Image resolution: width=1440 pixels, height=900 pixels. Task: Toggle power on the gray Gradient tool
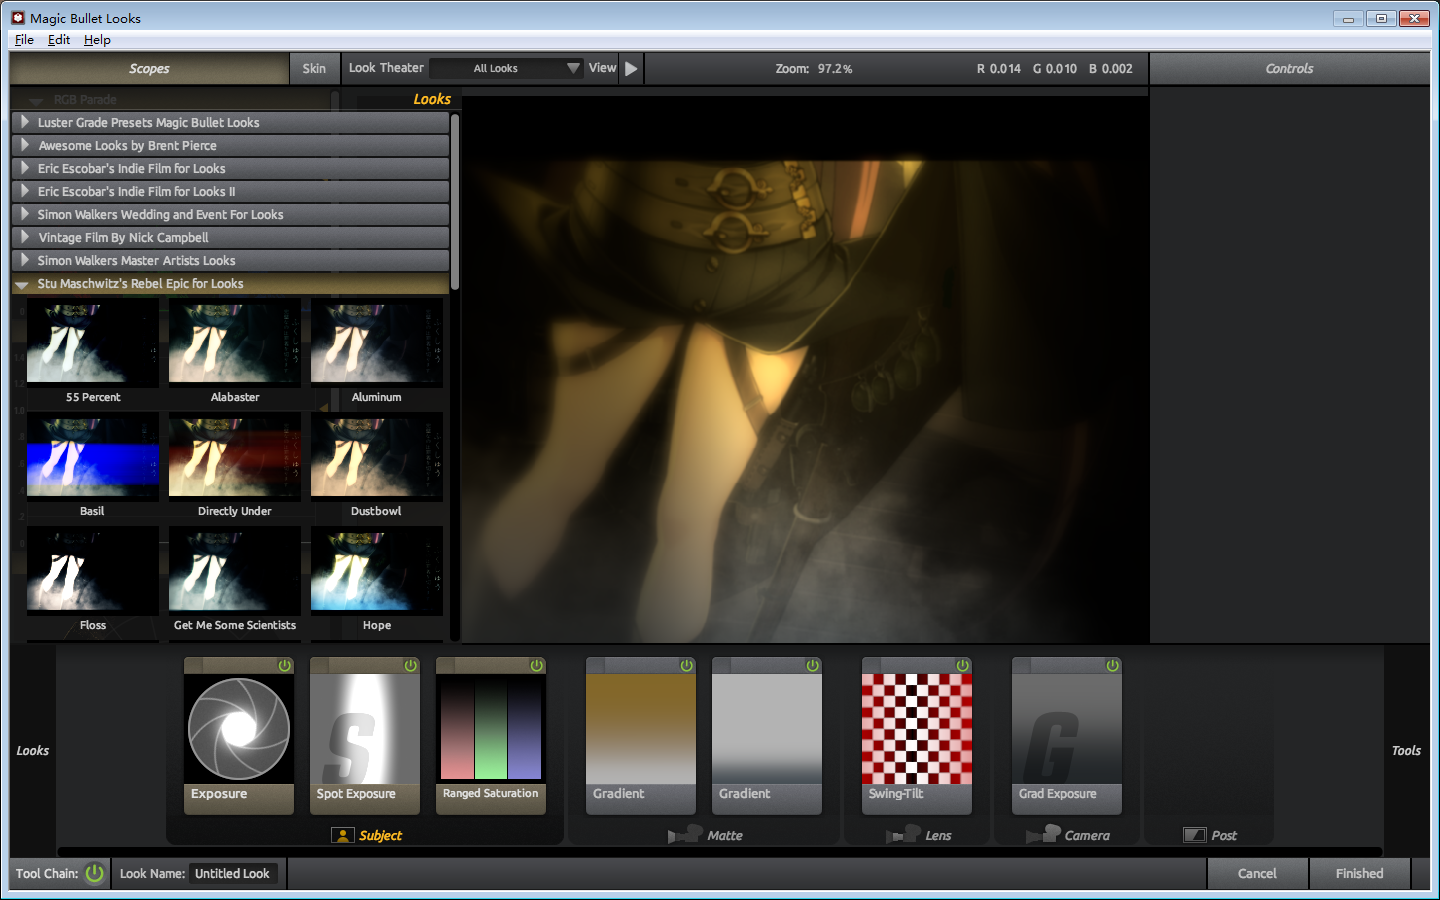(813, 665)
